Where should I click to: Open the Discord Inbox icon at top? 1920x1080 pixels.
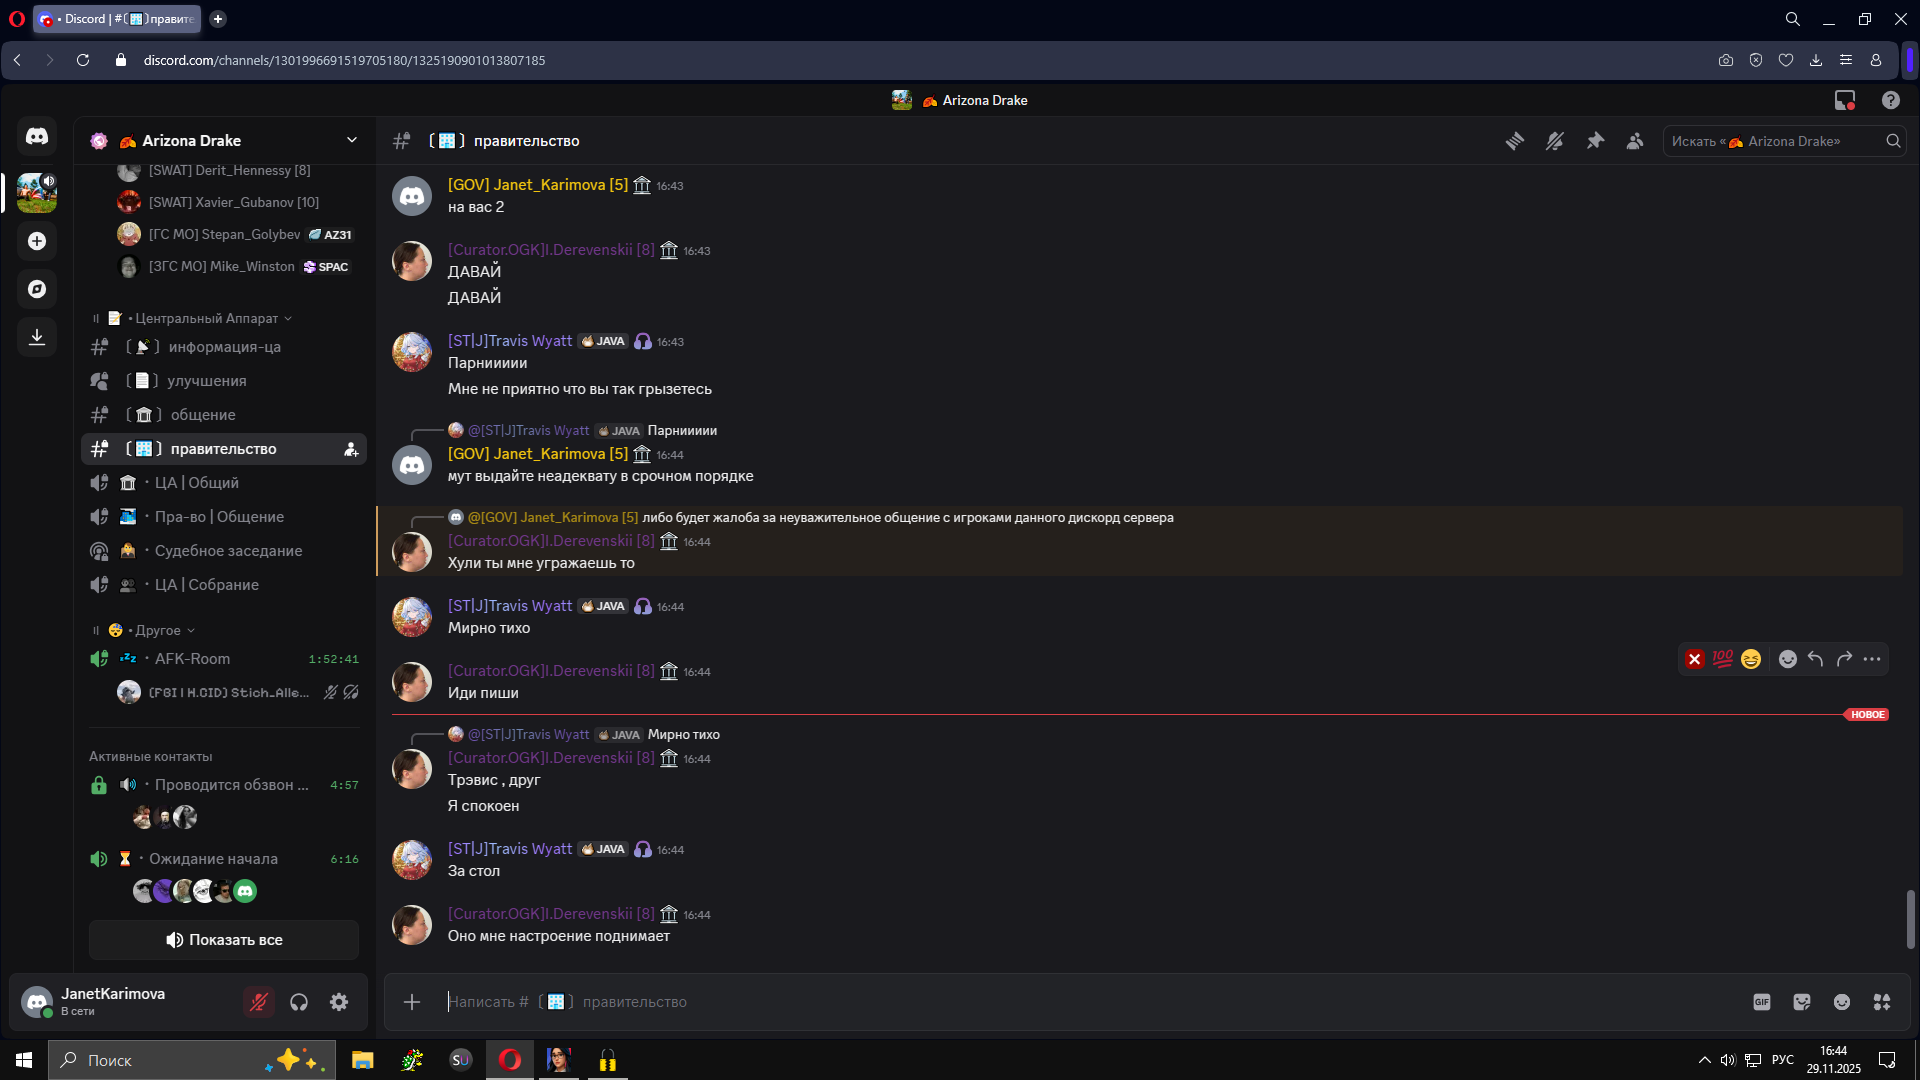[1845, 100]
